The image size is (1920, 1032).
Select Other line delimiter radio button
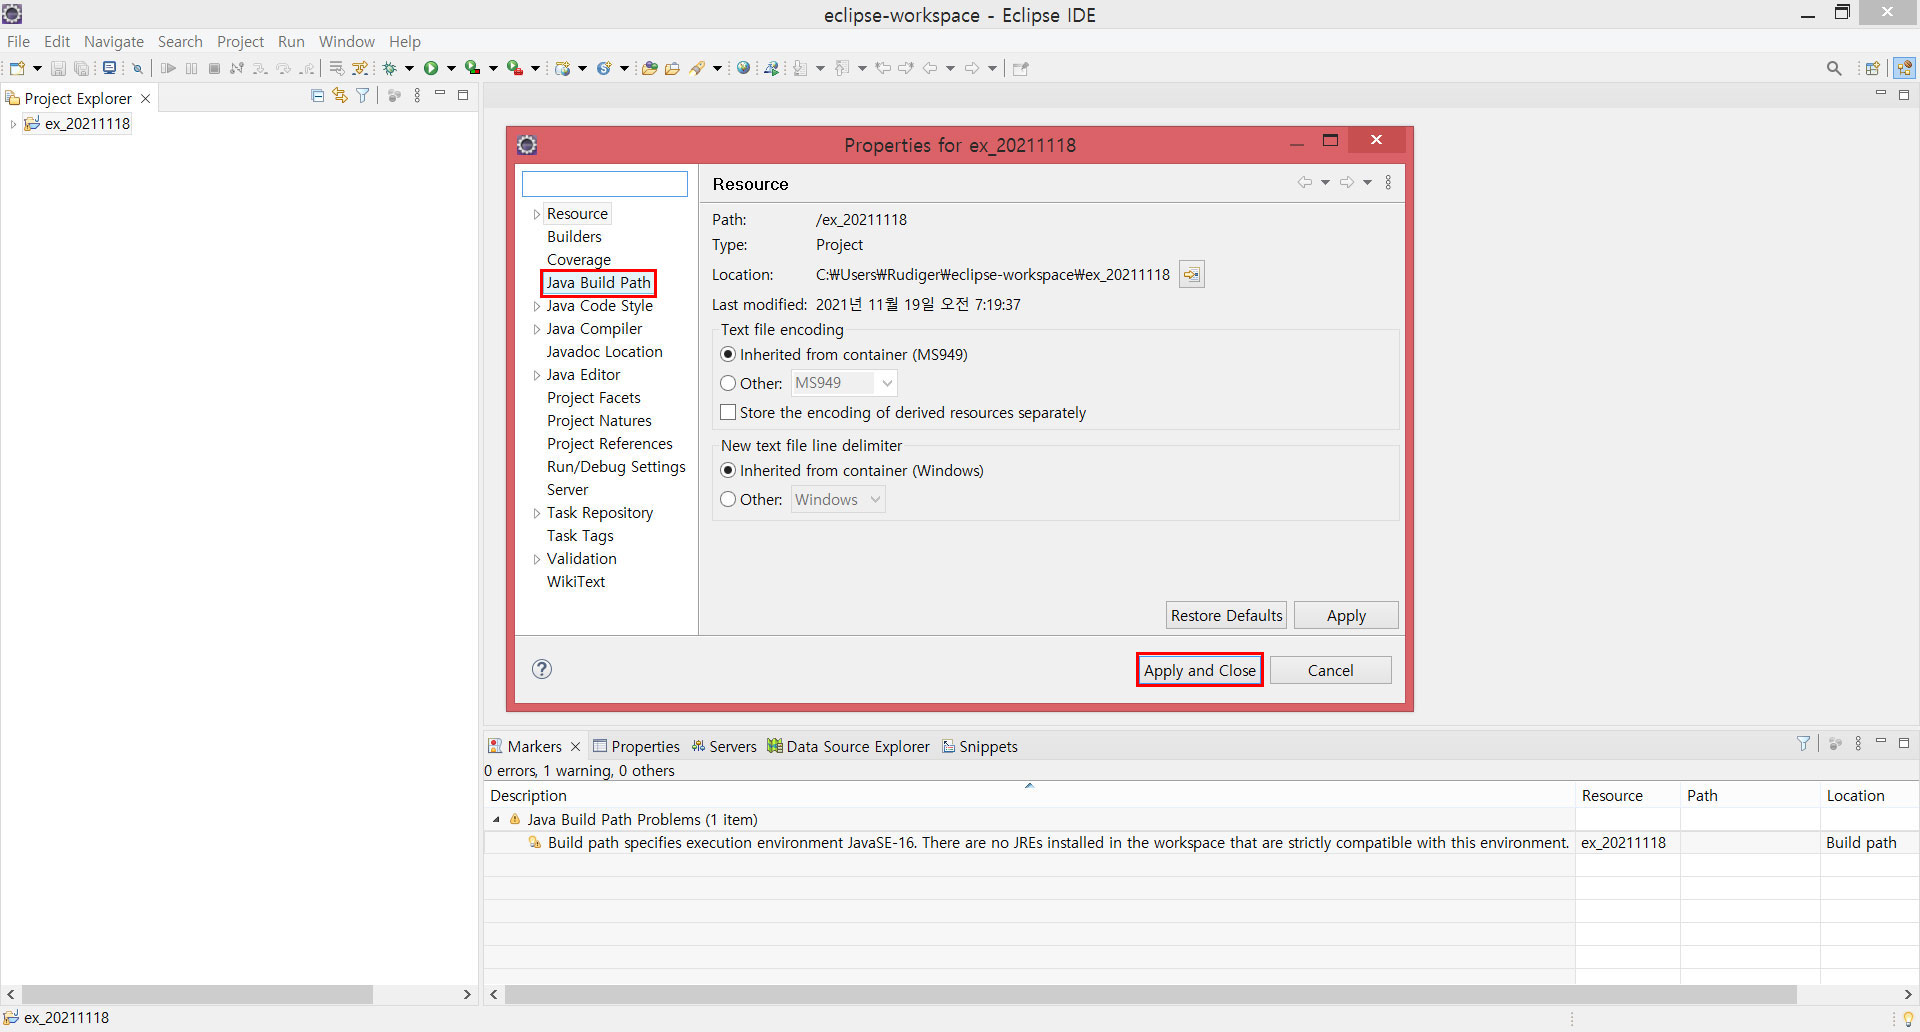click(x=751, y=499)
